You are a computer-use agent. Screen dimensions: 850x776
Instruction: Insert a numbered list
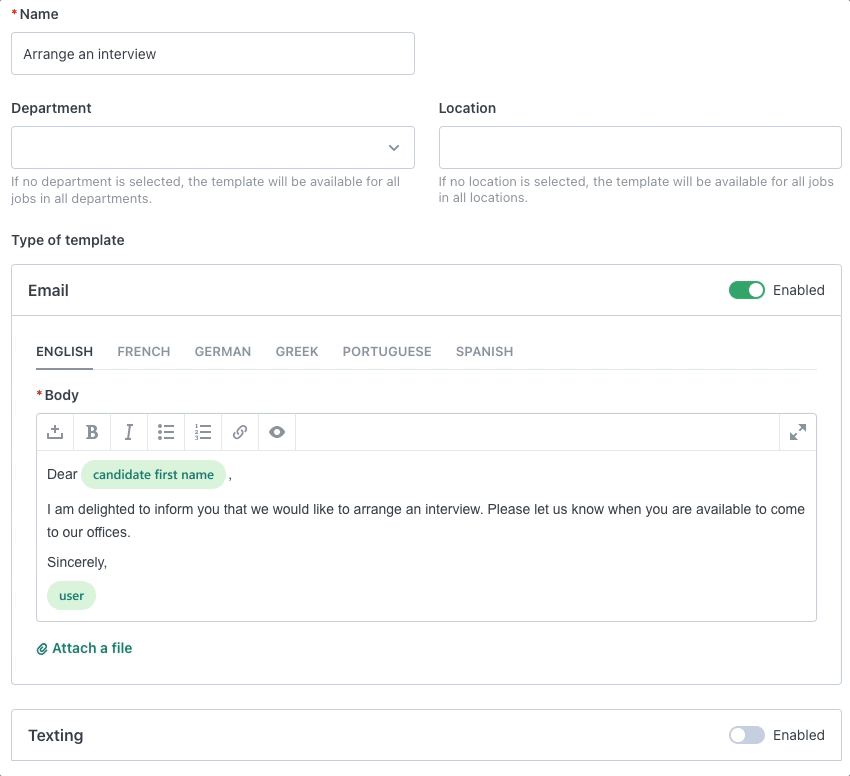[203, 432]
